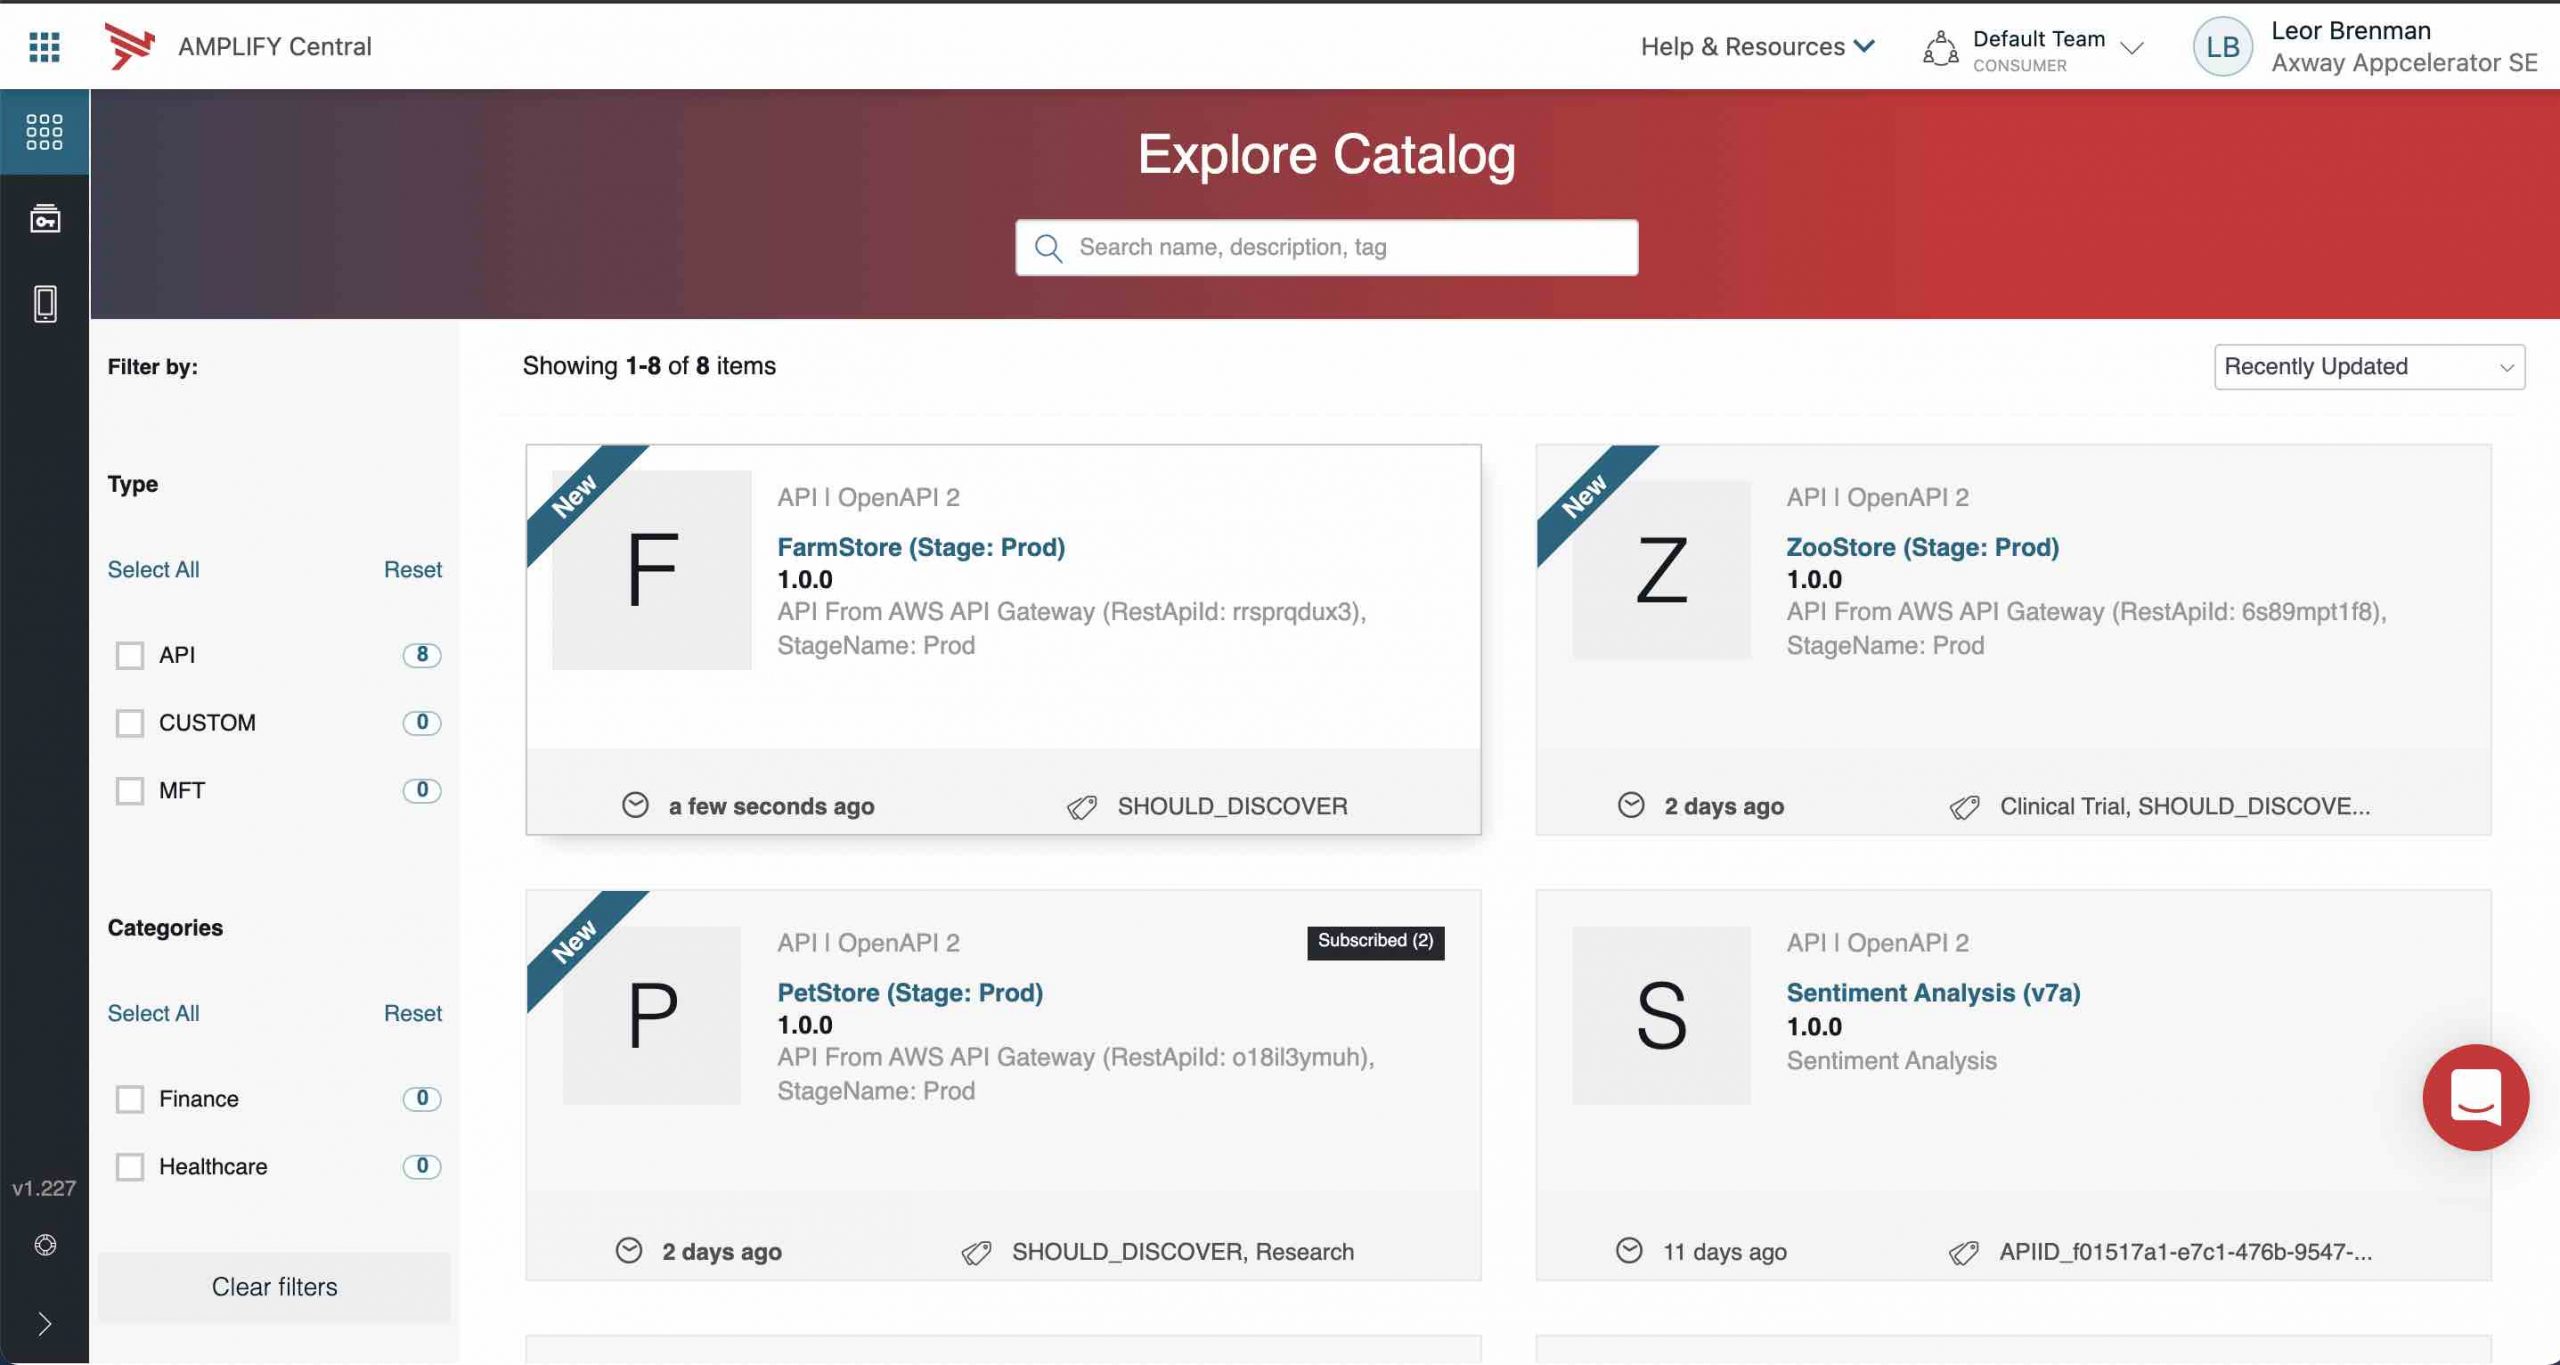Viewport: 2560px width, 1365px height.
Task: Click tag icon on ZooStore card
Action: point(1964,807)
